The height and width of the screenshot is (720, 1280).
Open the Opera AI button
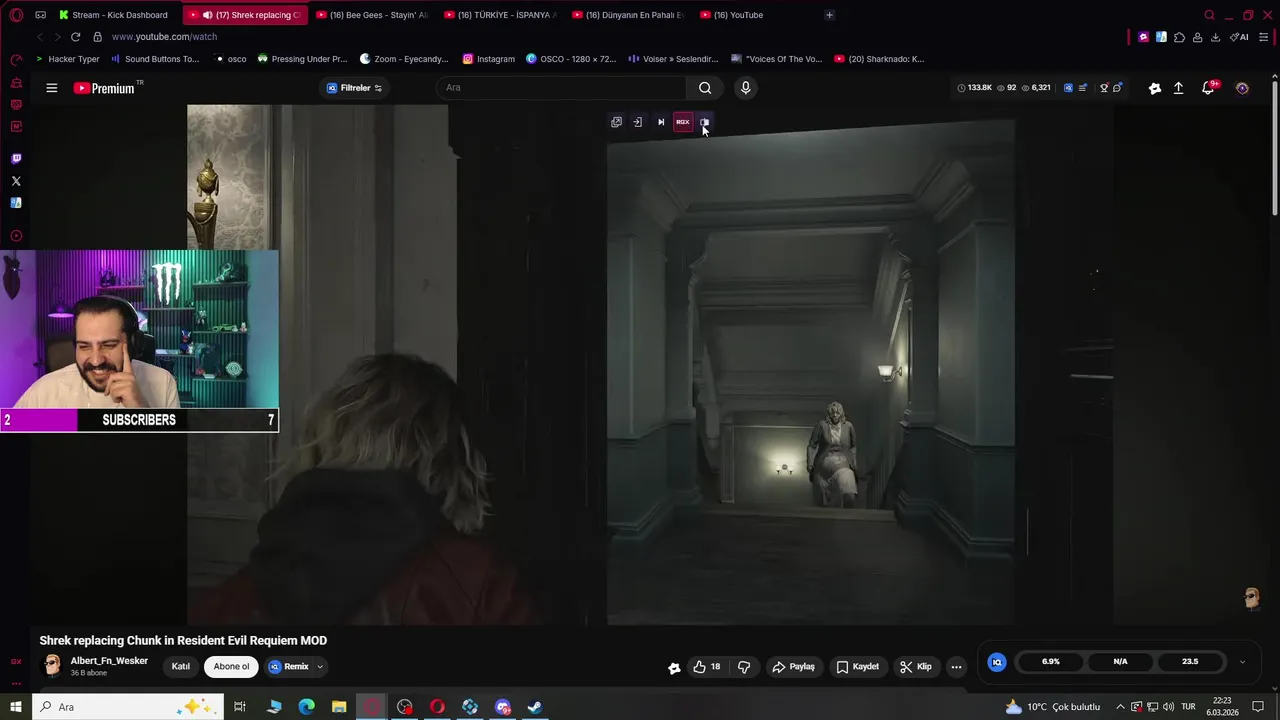(1239, 37)
